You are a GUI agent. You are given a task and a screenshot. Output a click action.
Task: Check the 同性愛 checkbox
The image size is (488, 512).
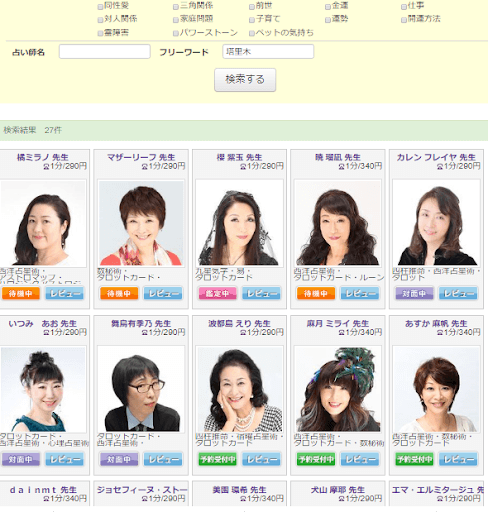pos(100,7)
